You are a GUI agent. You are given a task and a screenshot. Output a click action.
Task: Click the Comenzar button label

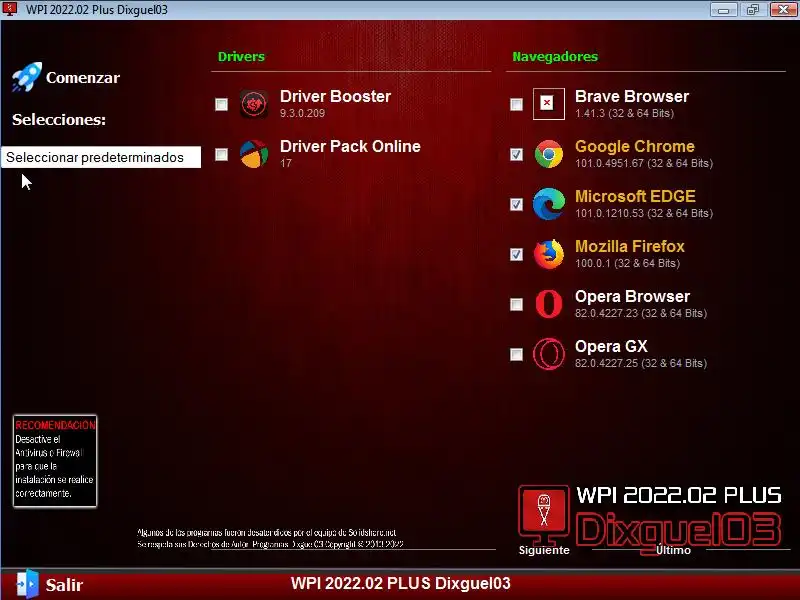coord(83,78)
